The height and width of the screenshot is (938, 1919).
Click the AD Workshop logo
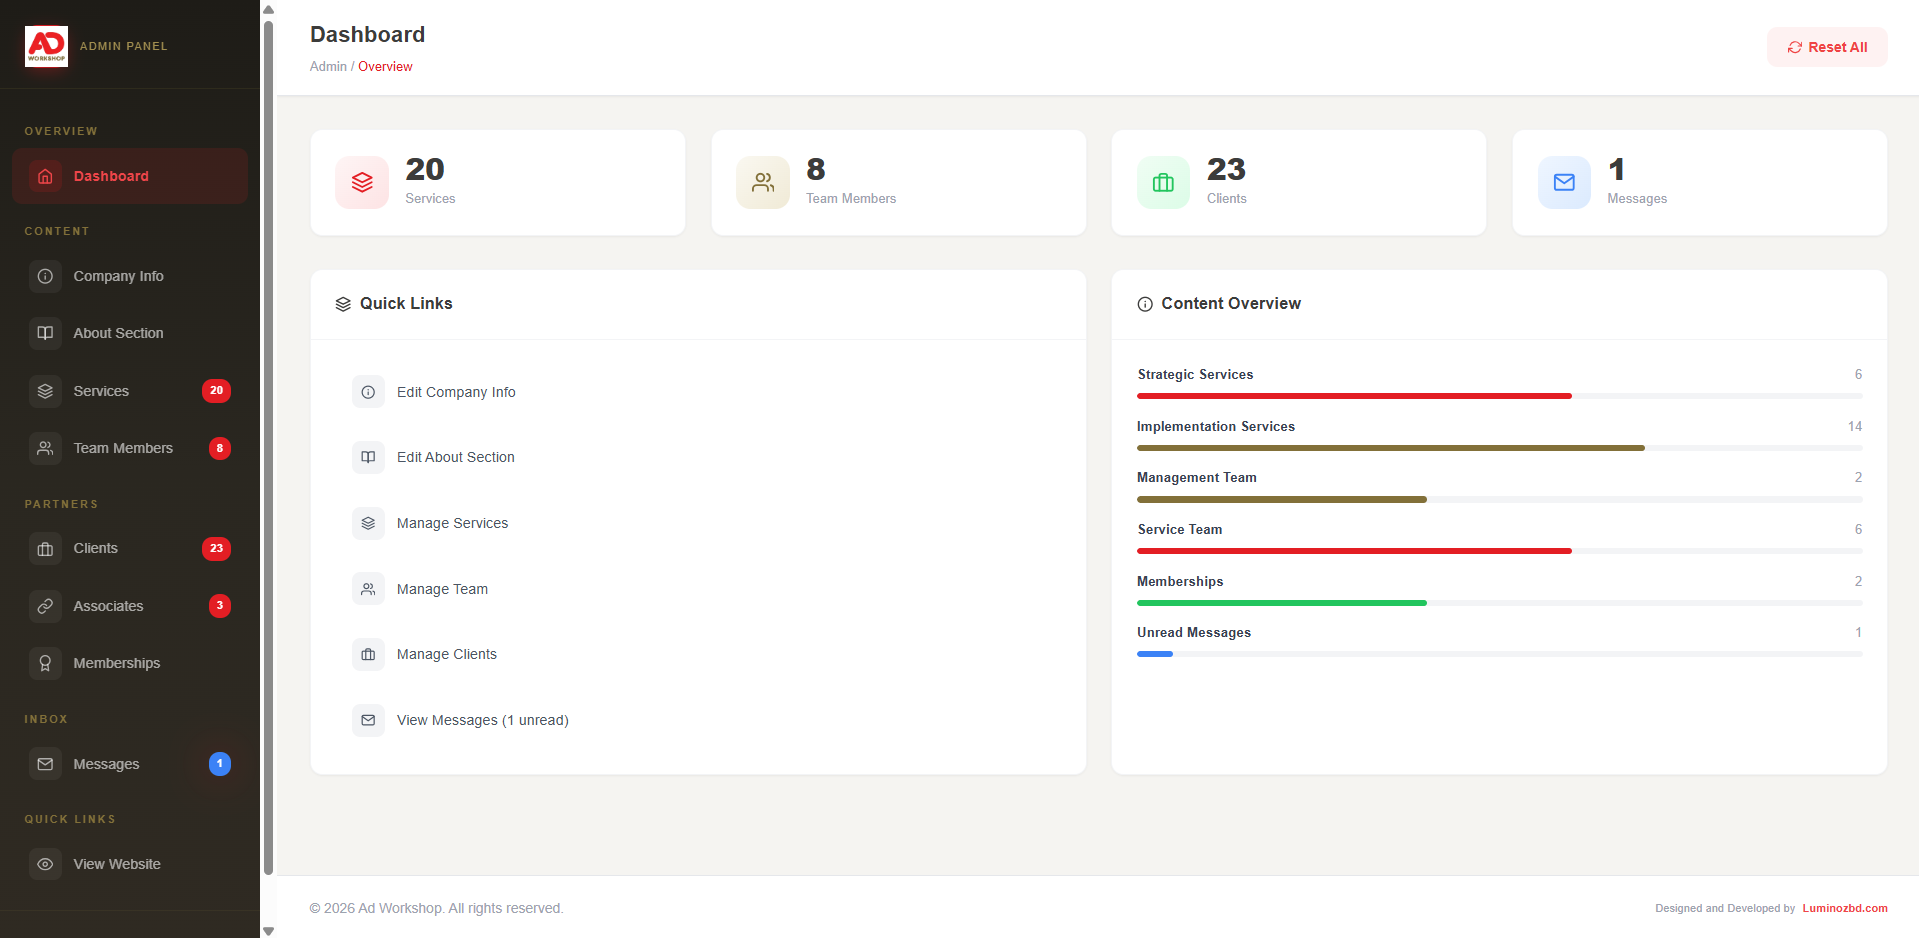pos(46,46)
